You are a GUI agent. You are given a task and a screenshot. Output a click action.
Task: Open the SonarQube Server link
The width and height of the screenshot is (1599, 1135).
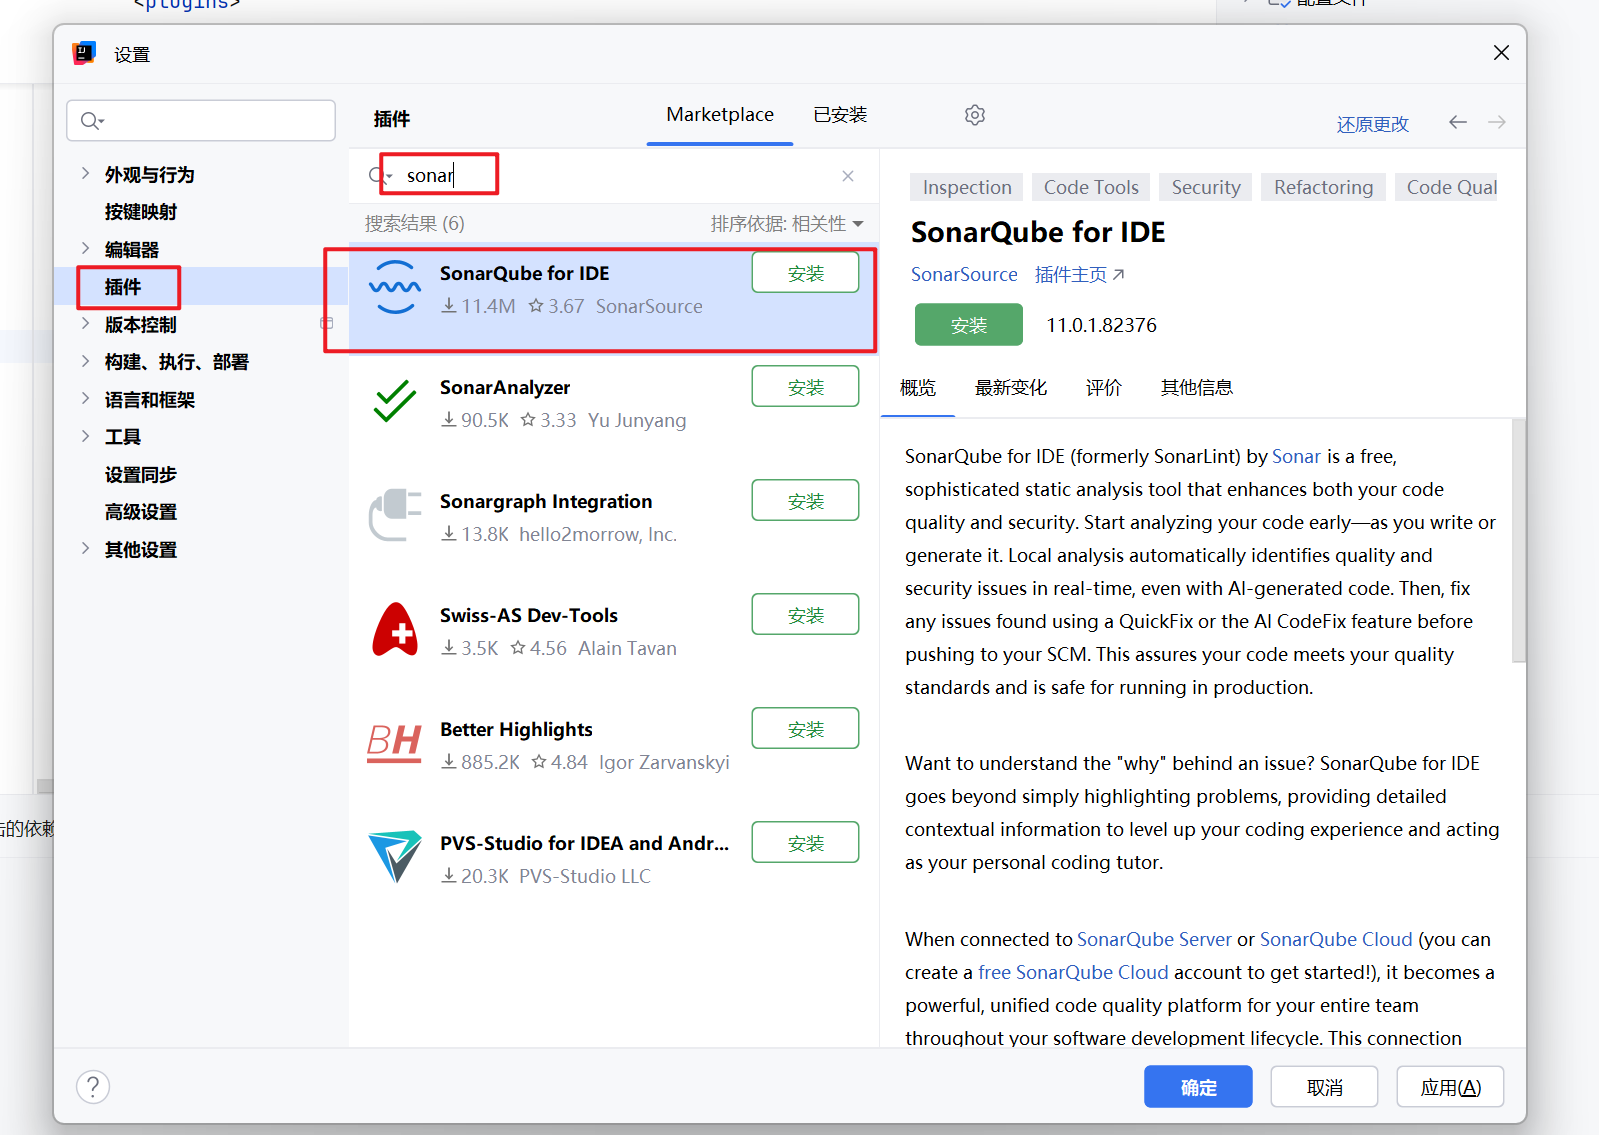click(x=1154, y=940)
